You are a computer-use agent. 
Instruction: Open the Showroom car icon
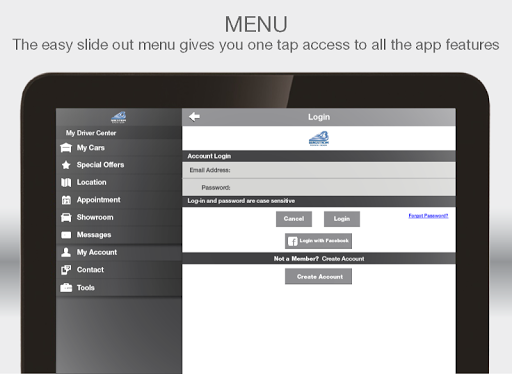click(x=66, y=217)
